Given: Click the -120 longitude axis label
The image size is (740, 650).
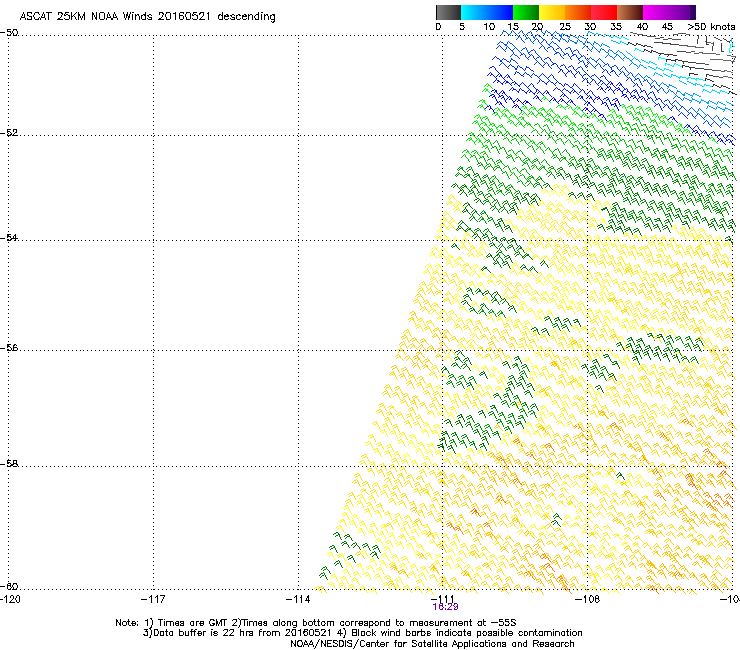Looking at the screenshot, I should click(x=10, y=599).
